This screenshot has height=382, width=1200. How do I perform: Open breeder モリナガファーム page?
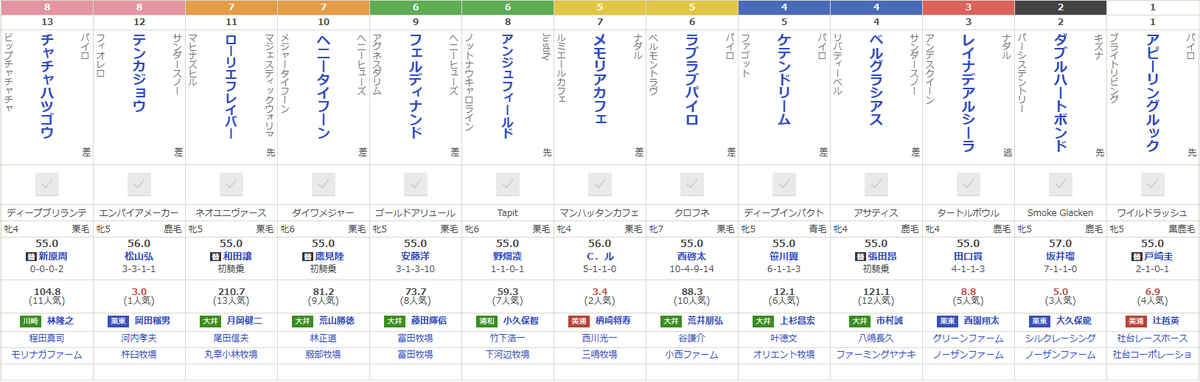click(46, 354)
